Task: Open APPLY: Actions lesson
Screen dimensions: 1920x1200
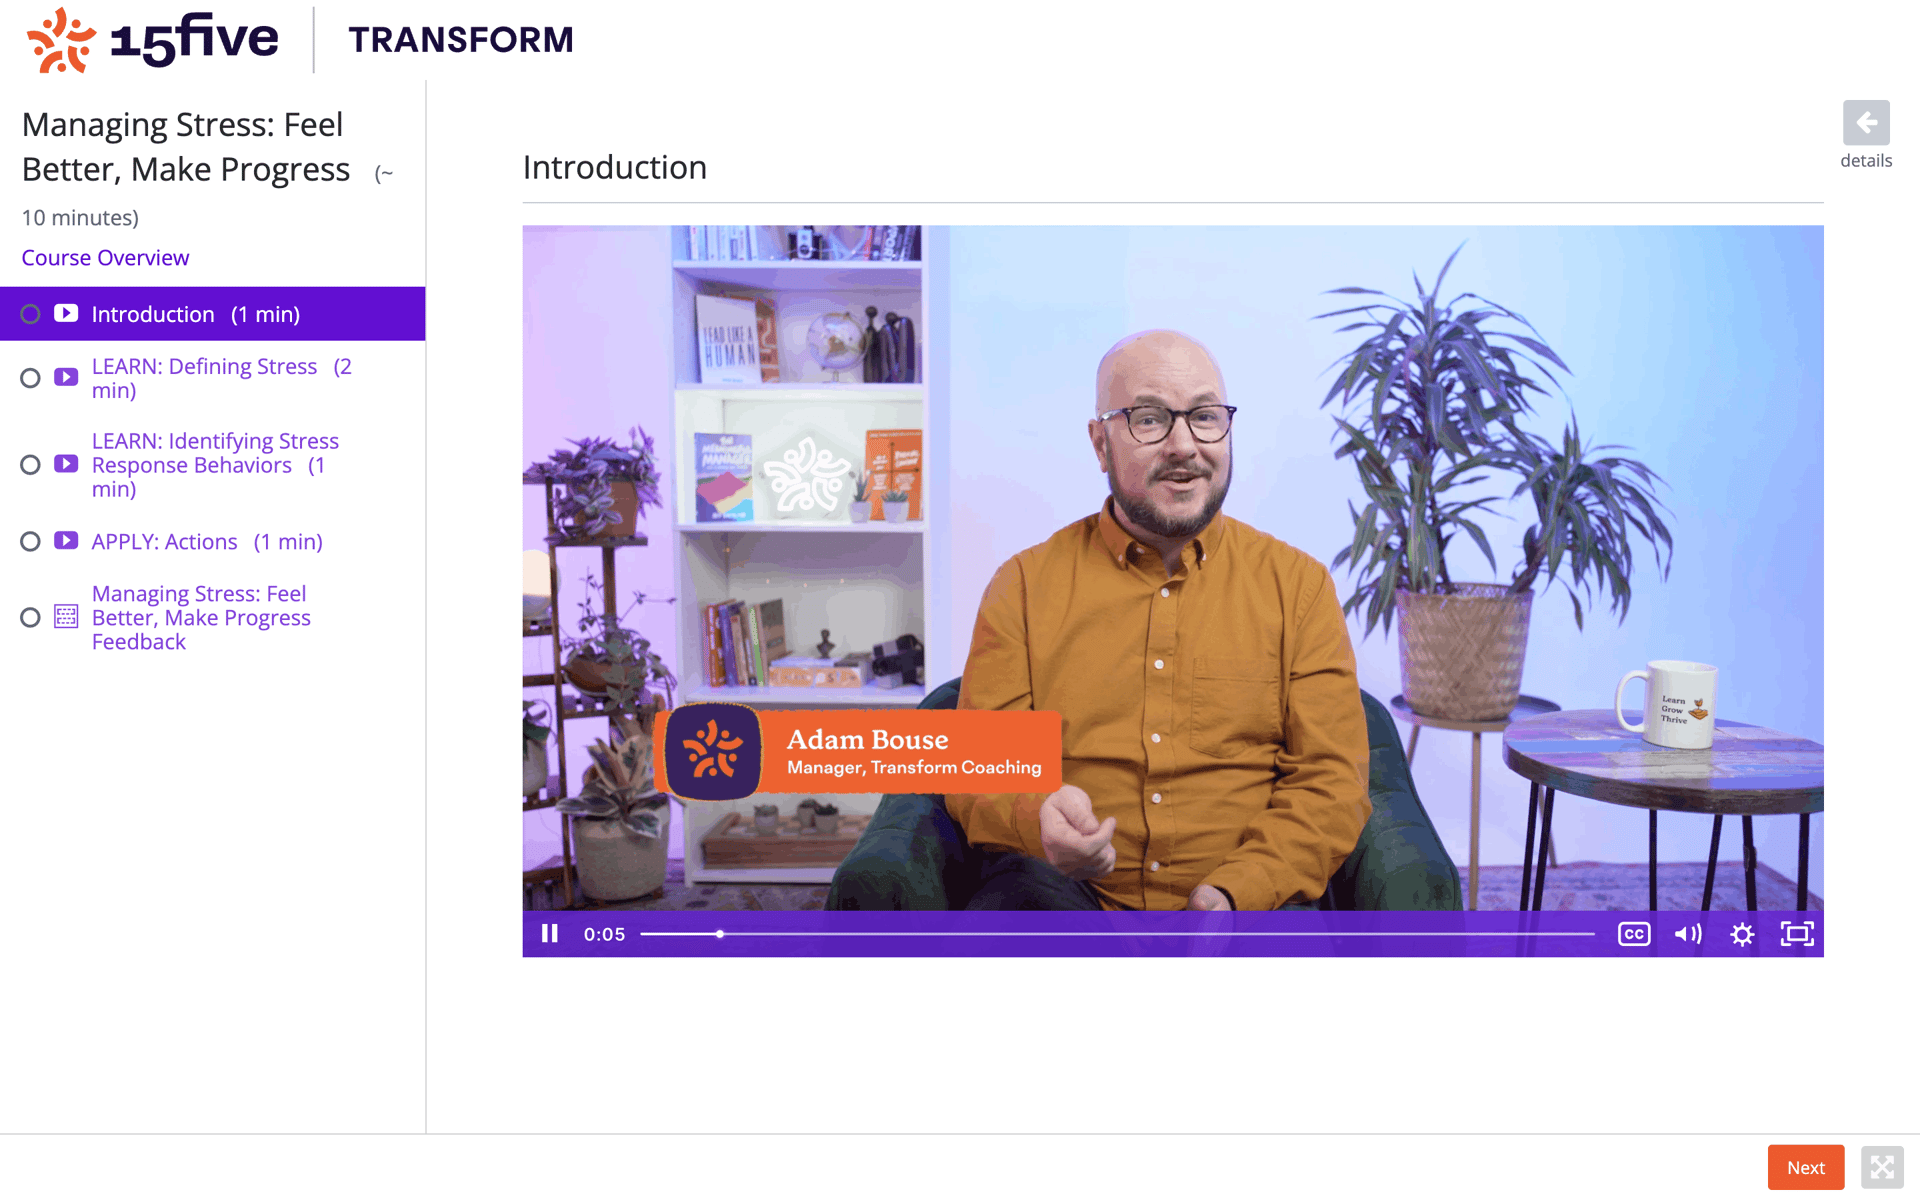Action: tap(207, 542)
